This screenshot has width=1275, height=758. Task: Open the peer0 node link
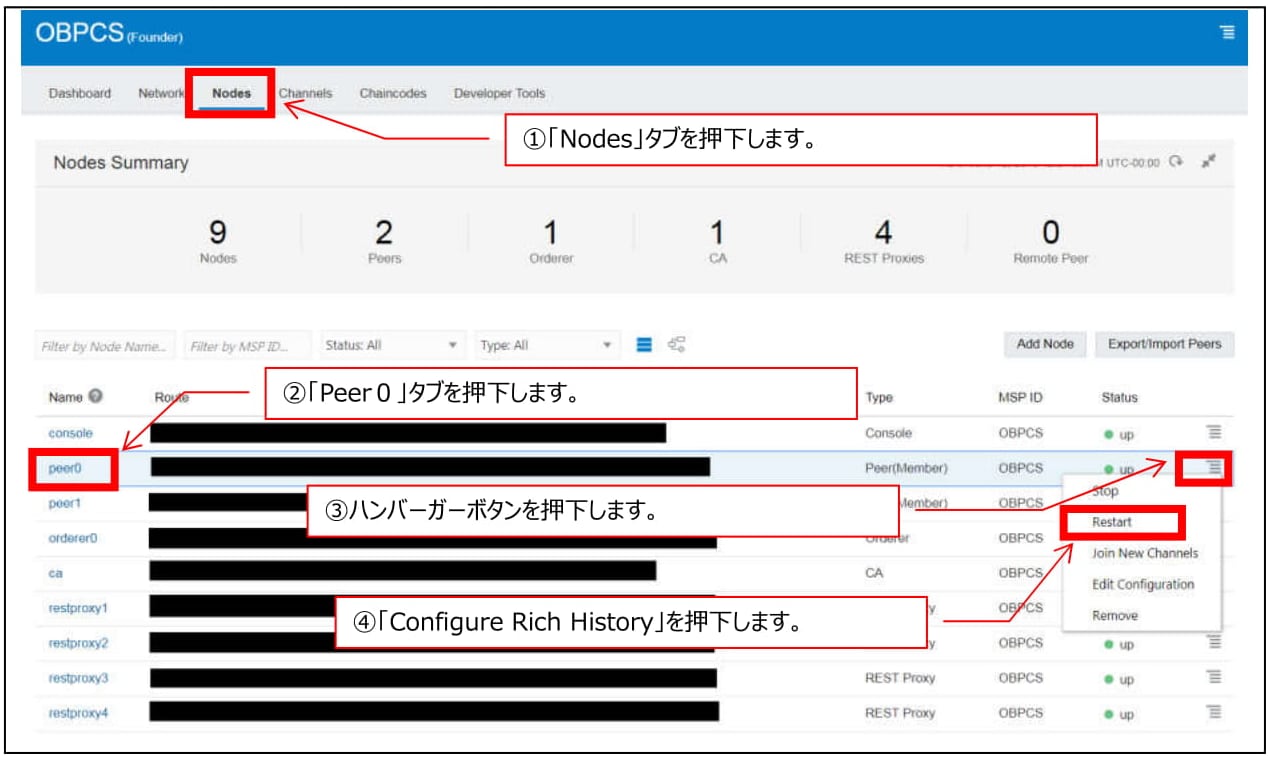coord(64,468)
